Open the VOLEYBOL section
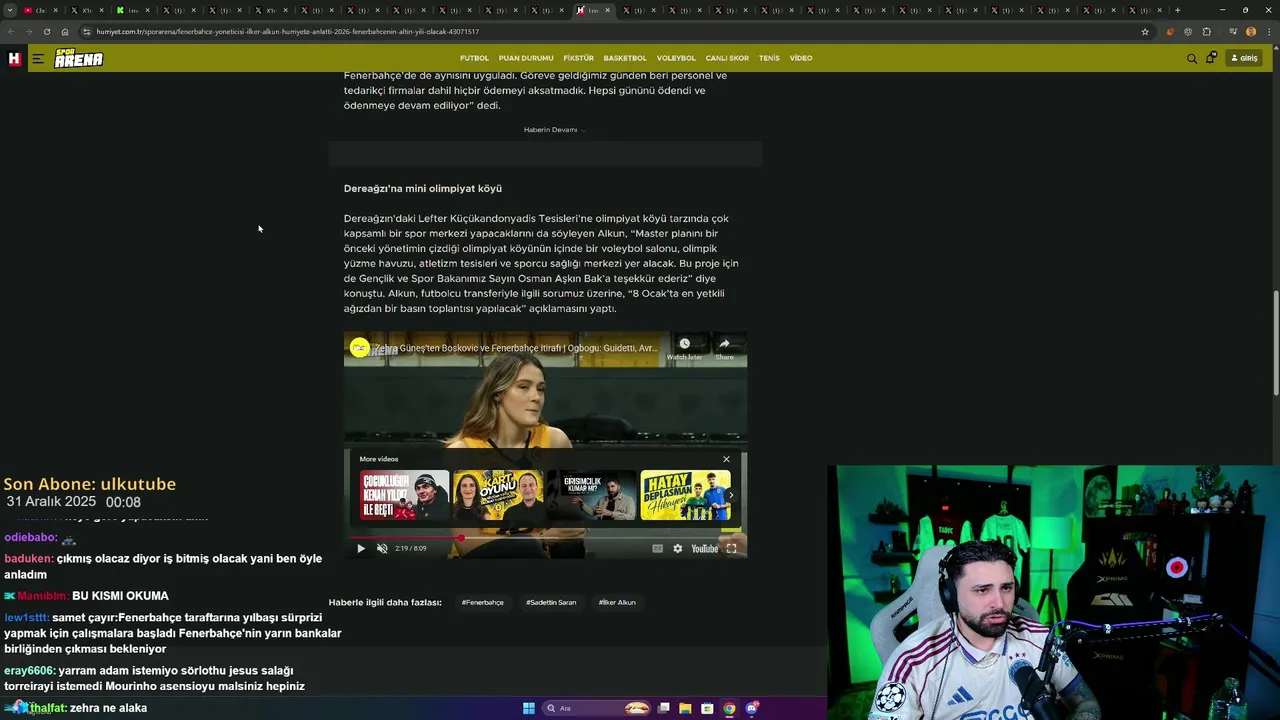The width and height of the screenshot is (1280, 720). coord(676,58)
